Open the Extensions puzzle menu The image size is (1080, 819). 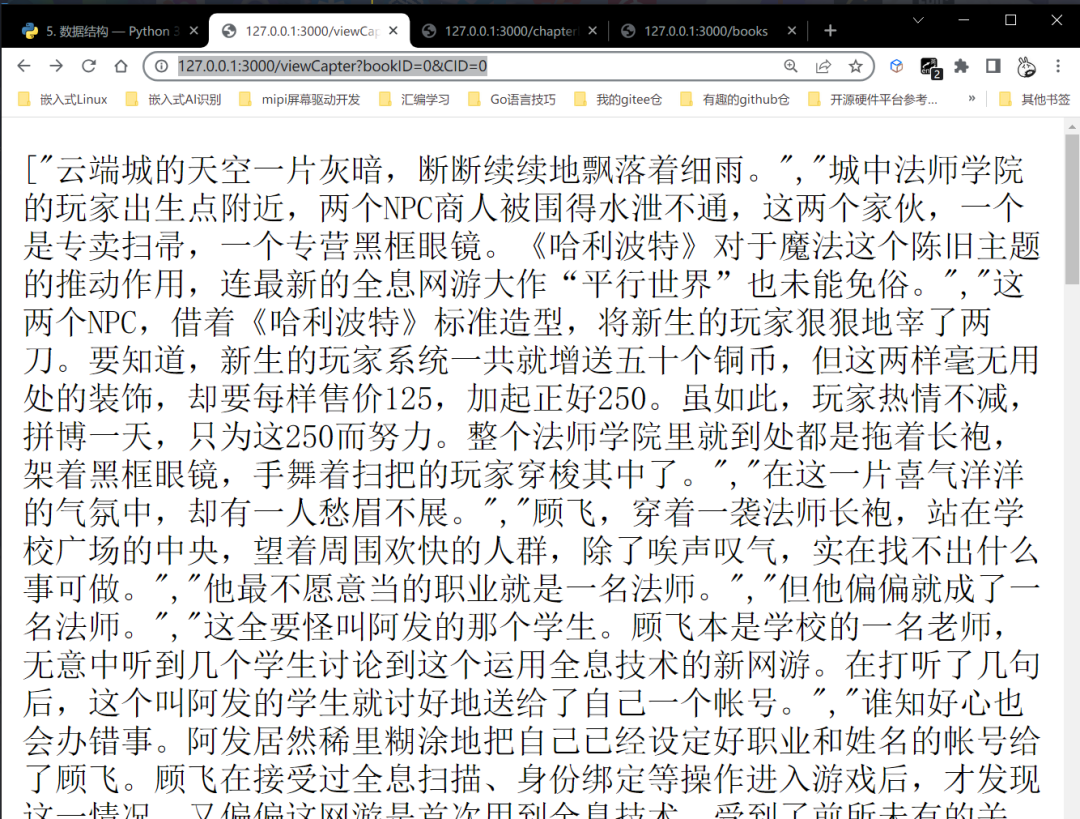click(x=961, y=66)
